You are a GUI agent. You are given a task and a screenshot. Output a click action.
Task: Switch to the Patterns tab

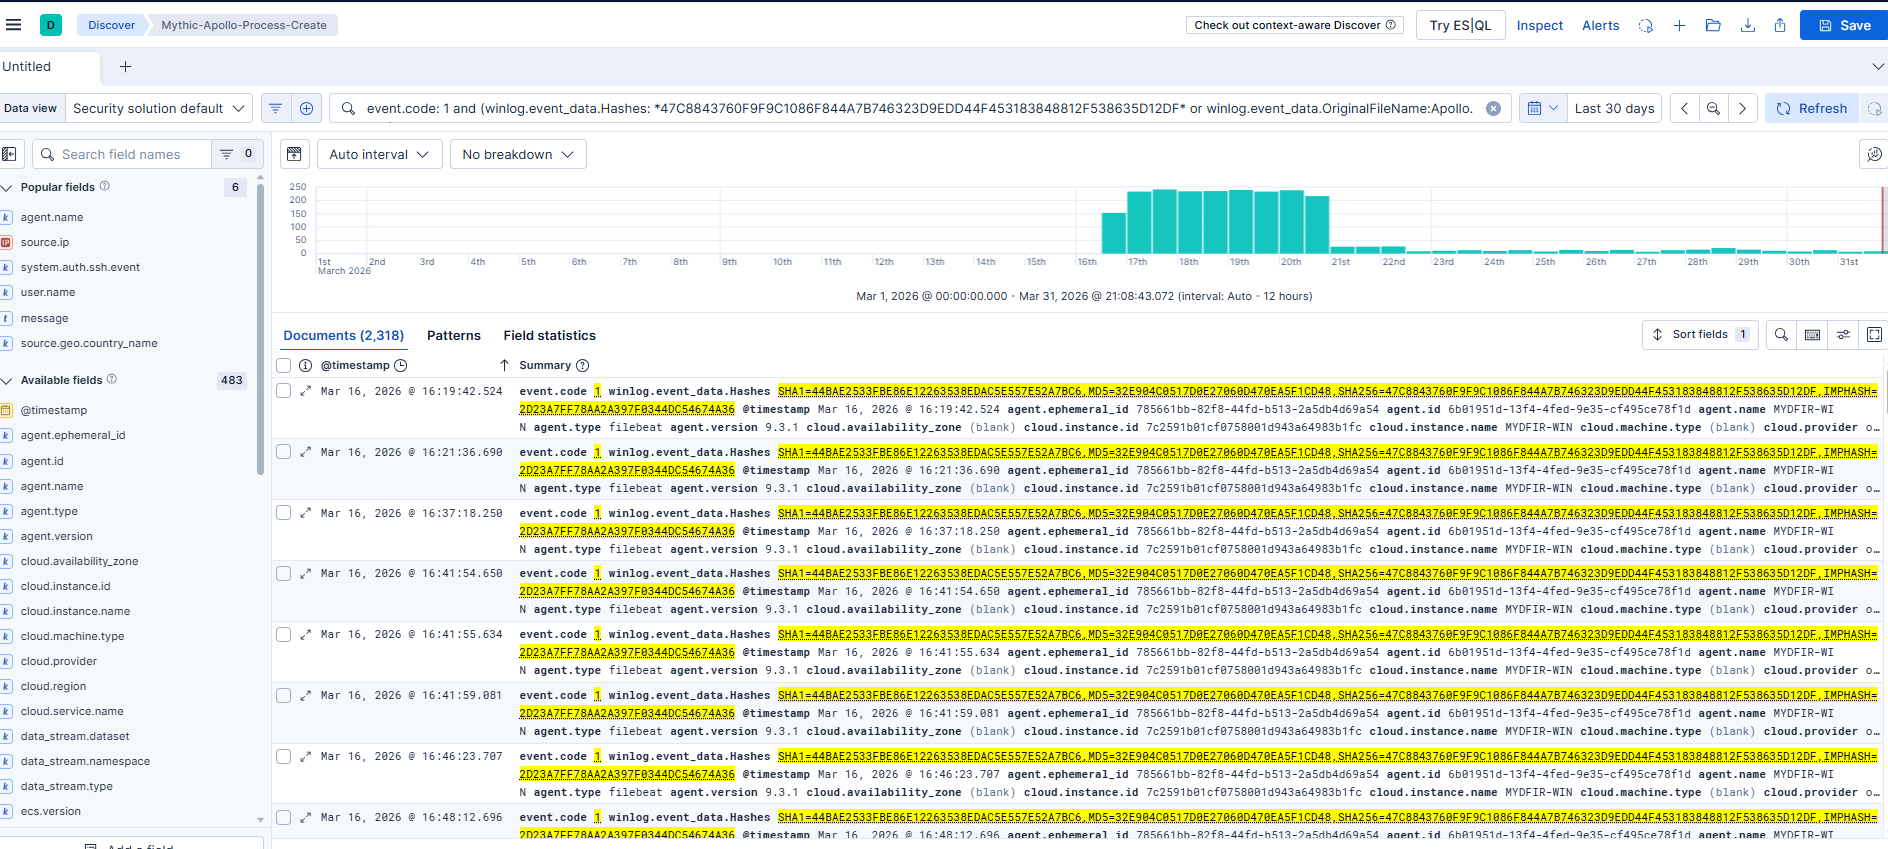pyautogui.click(x=453, y=336)
